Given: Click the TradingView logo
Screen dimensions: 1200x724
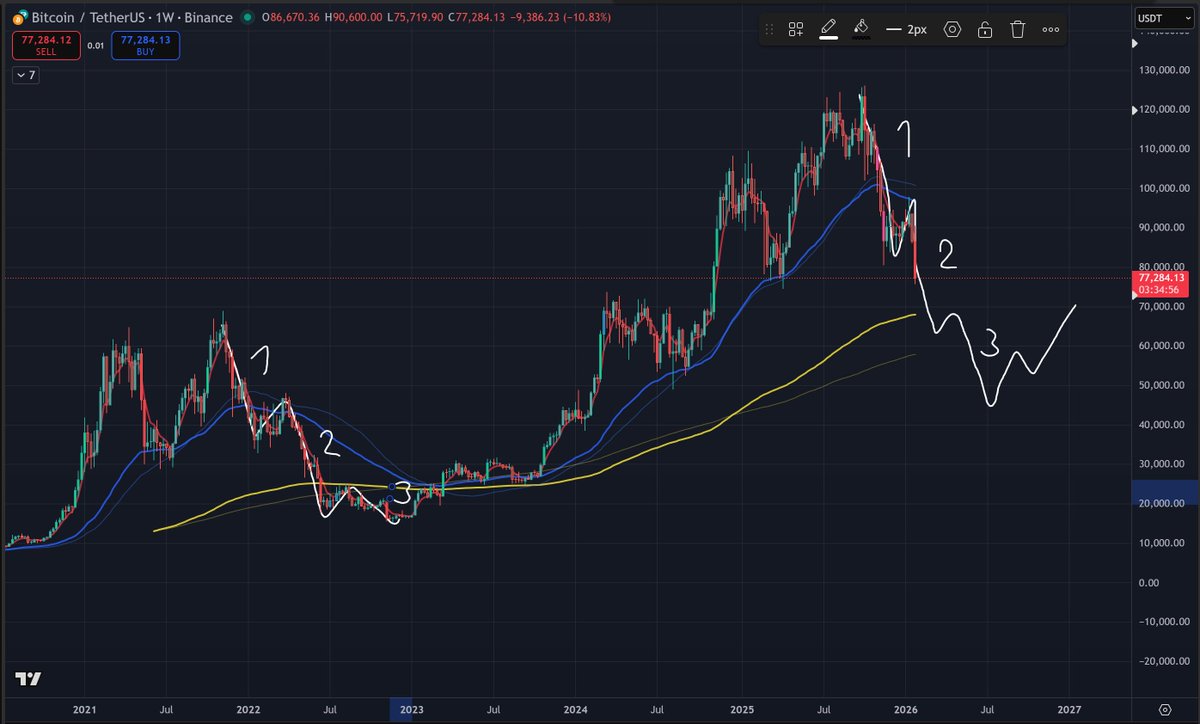Looking at the screenshot, I should (x=29, y=679).
